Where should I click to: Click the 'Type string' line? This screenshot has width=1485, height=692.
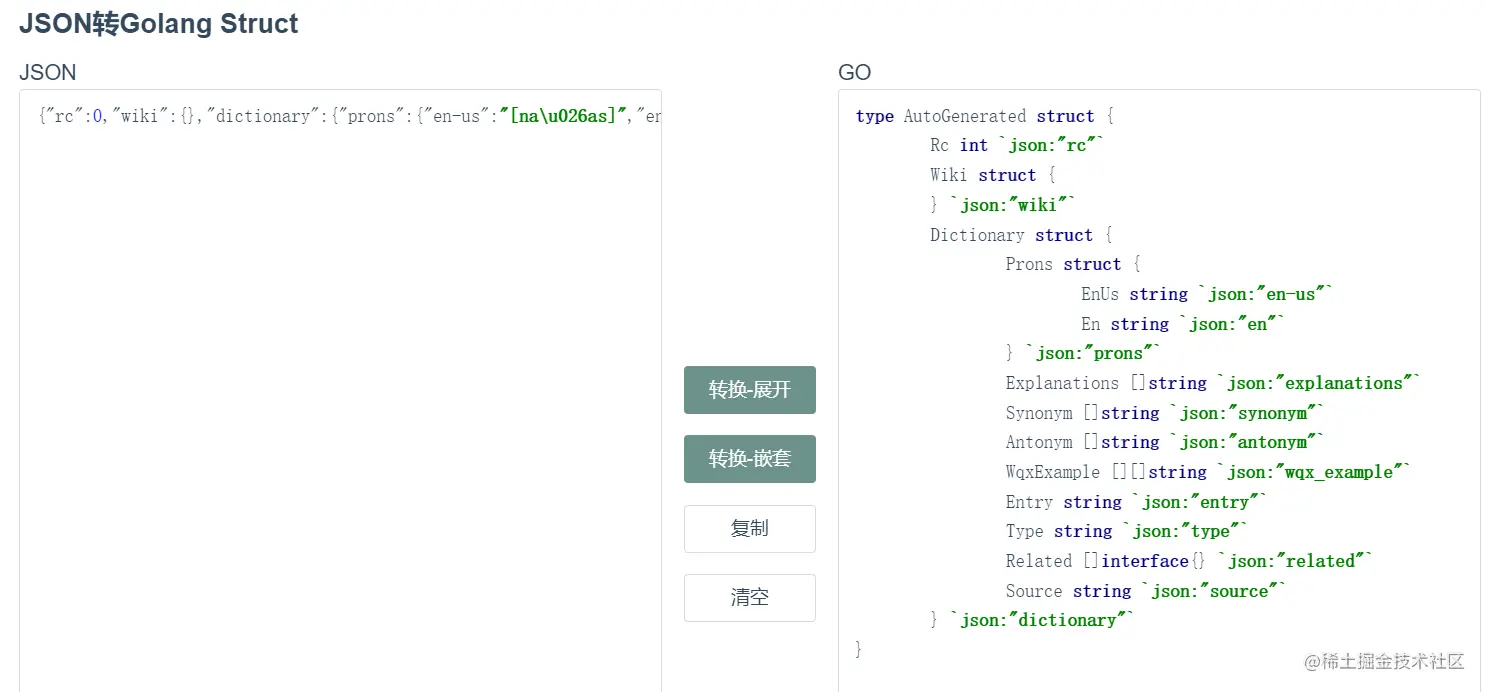[x=1127, y=531]
